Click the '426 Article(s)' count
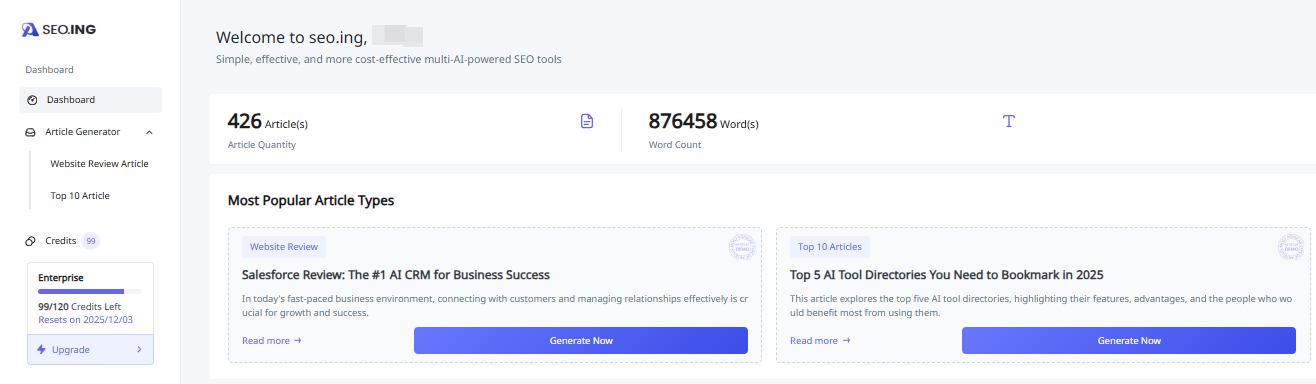 tap(268, 122)
